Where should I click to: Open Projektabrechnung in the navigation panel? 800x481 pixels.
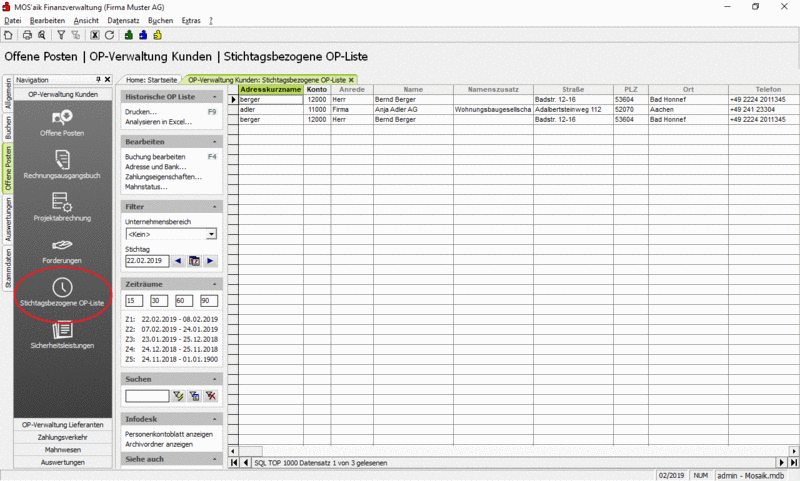[62, 207]
